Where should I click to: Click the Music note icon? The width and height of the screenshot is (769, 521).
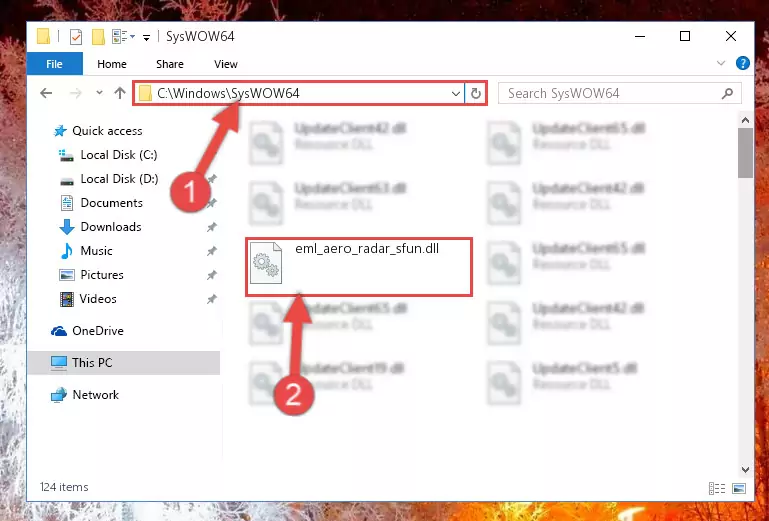[67, 251]
